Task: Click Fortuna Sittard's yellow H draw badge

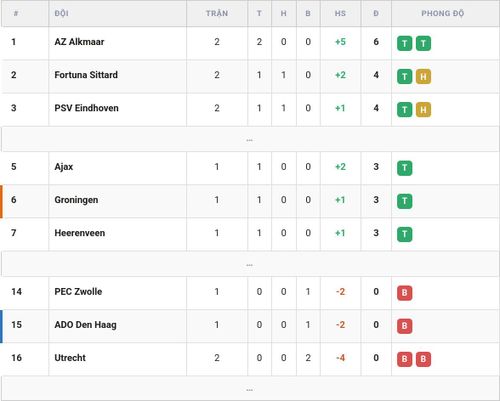Action: click(x=423, y=77)
